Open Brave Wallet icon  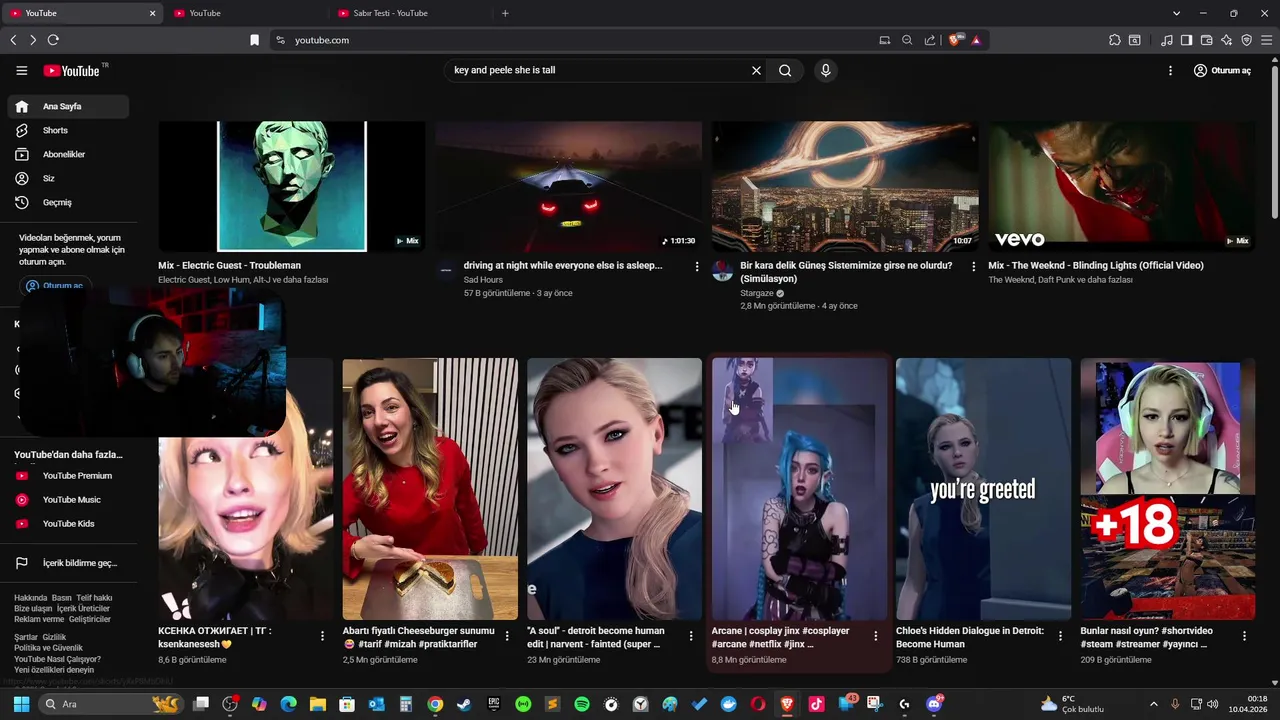(1207, 40)
